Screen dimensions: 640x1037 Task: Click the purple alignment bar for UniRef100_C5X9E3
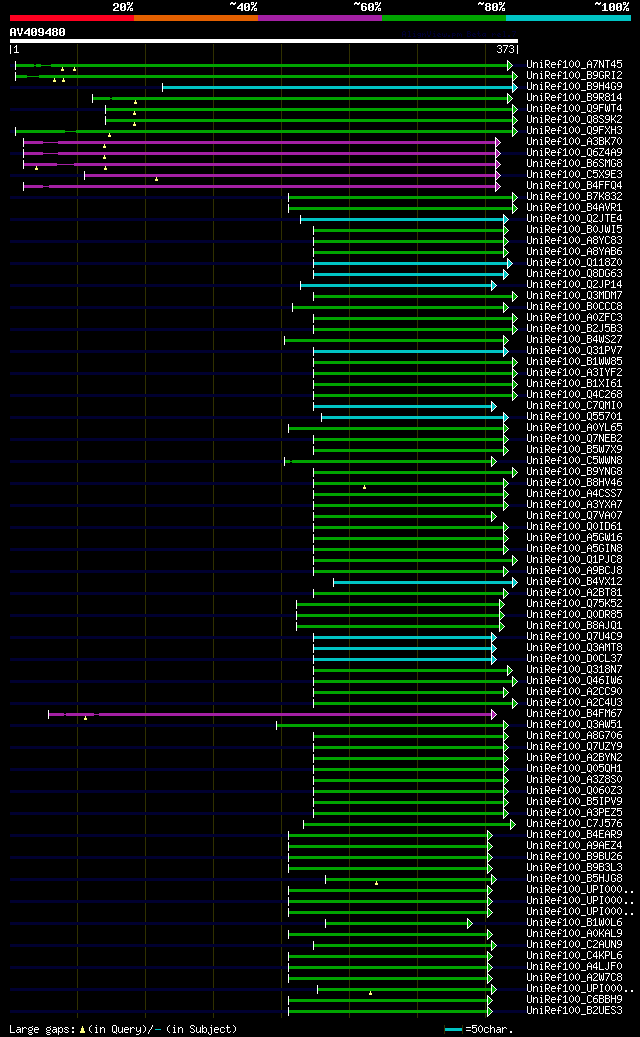pyautogui.click(x=290, y=175)
